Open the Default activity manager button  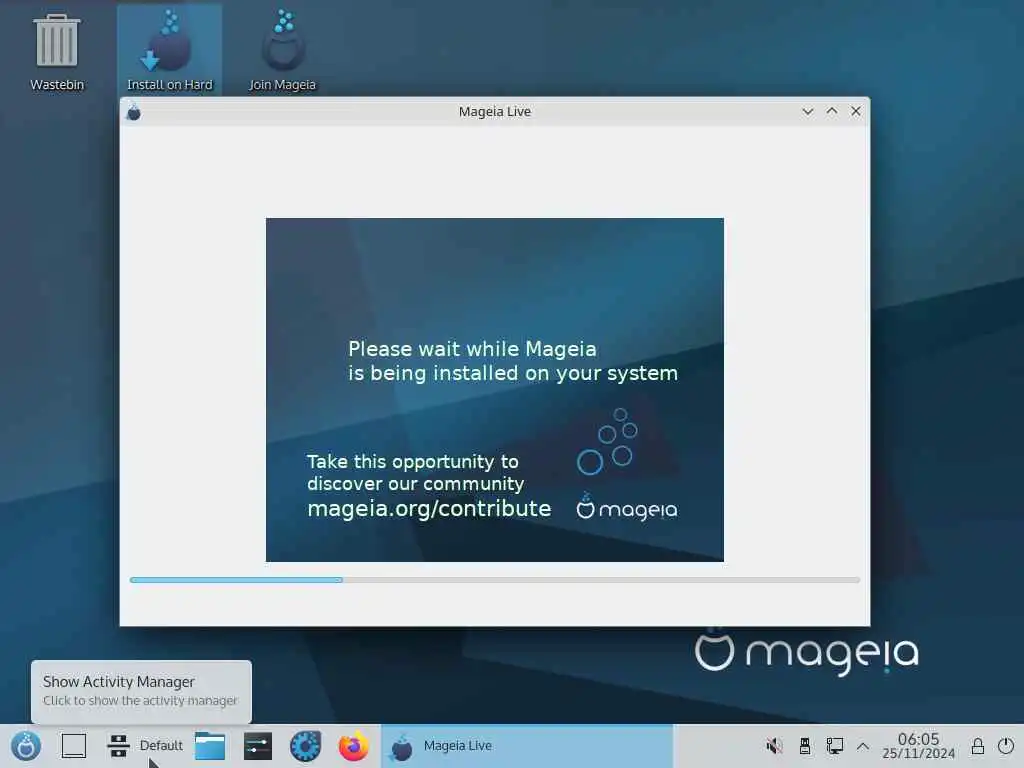[146, 746]
